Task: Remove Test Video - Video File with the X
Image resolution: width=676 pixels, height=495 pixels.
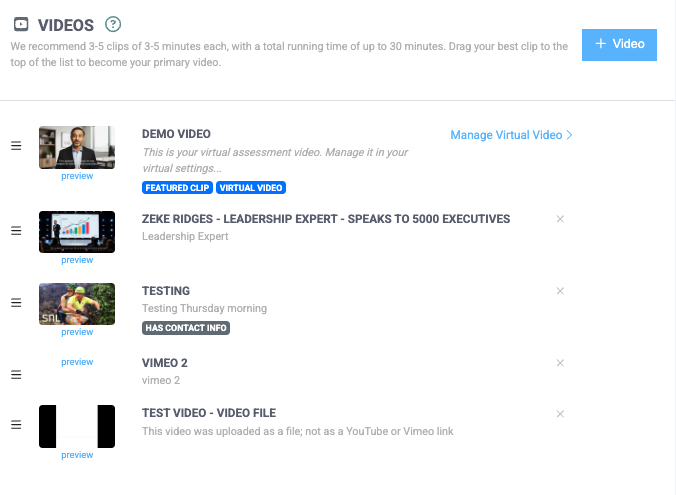Action: (x=560, y=414)
